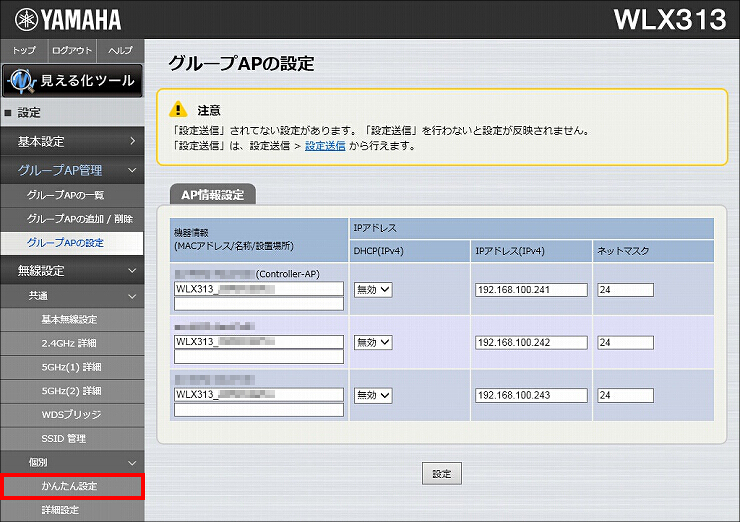Click the DHCP(IPv4) column header
Viewport: 740px width, 522px height.
click(409, 251)
